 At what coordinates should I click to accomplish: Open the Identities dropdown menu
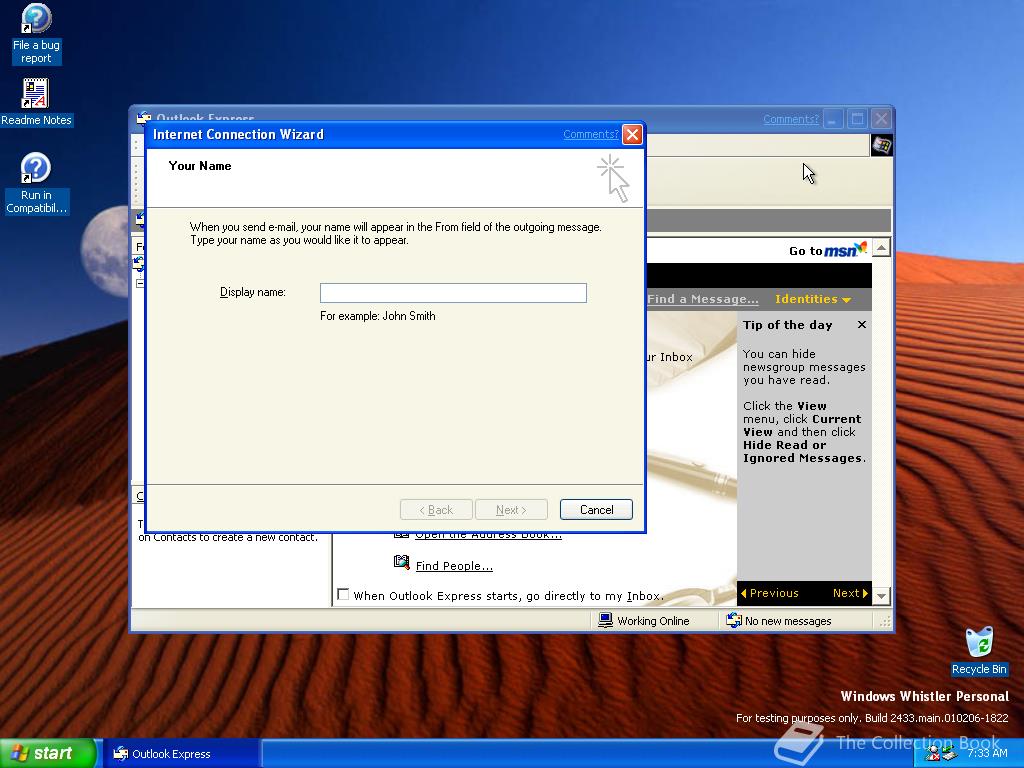coord(812,299)
